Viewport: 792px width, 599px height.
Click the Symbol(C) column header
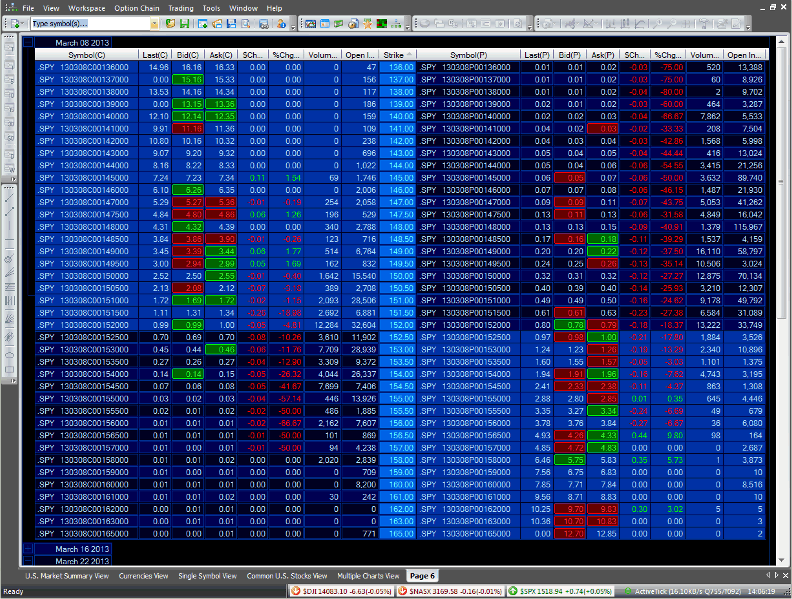(x=87, y=55)
